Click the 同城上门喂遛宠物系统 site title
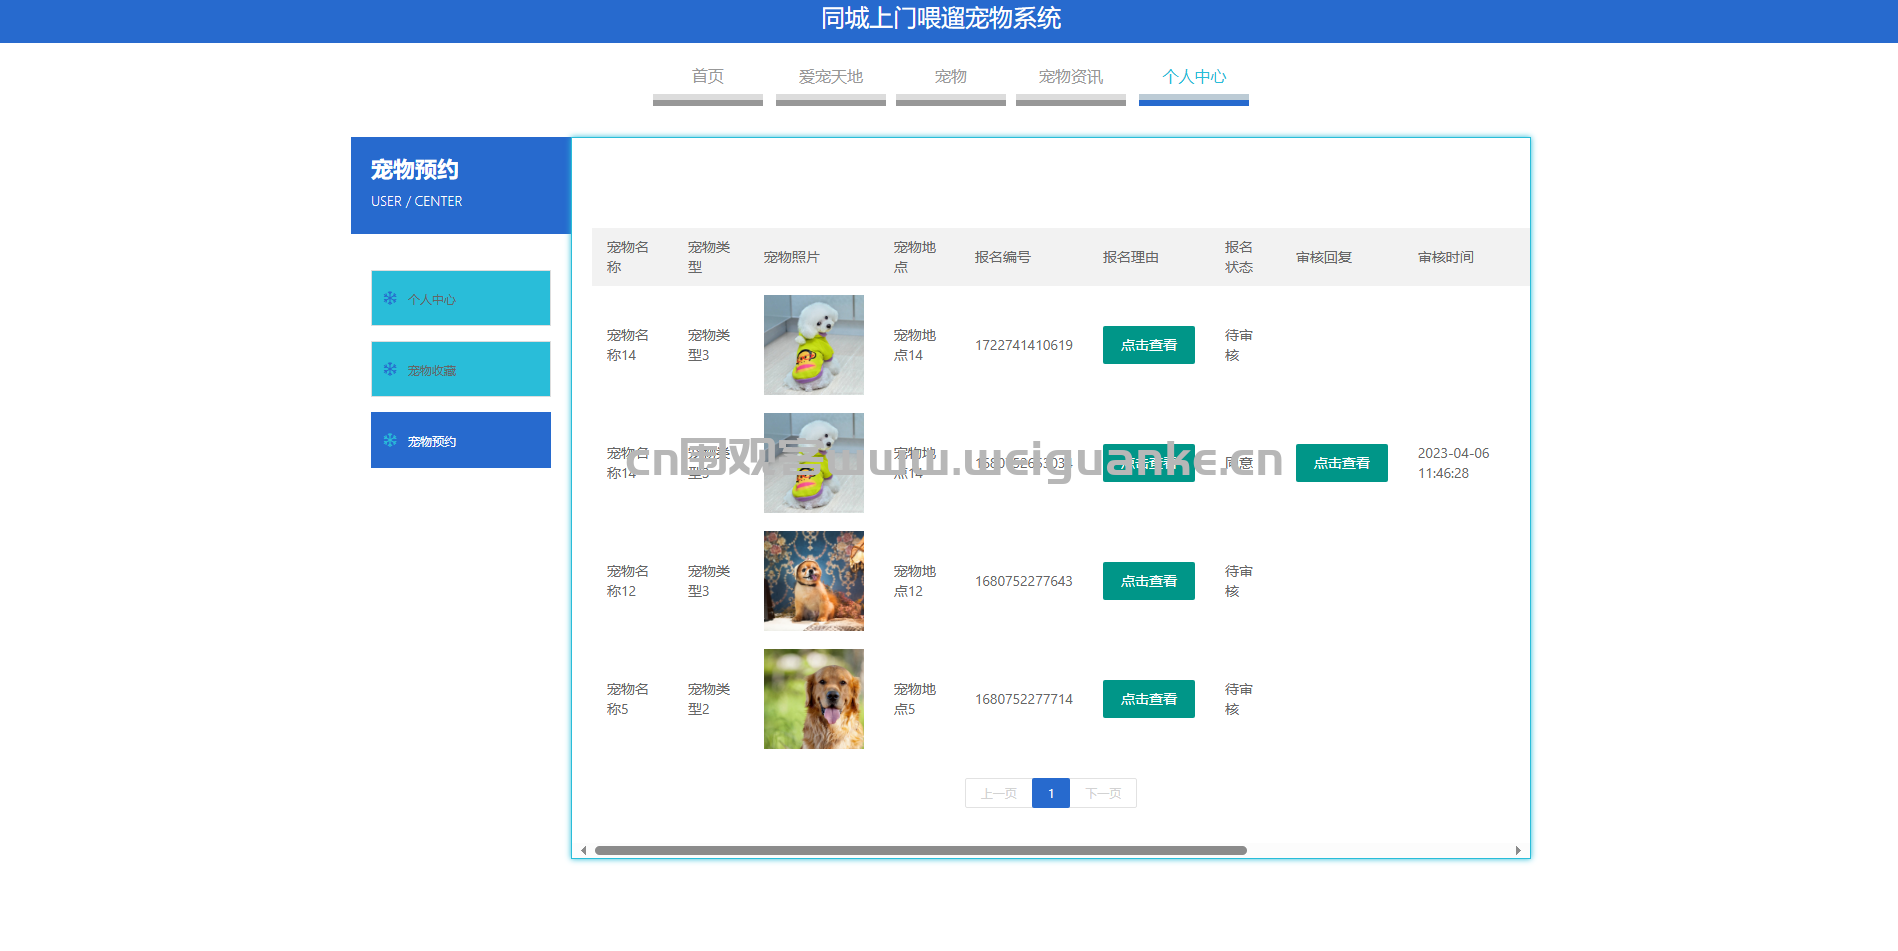The image size is (1898, 951). pyautogui.click(x=941, y=18)
